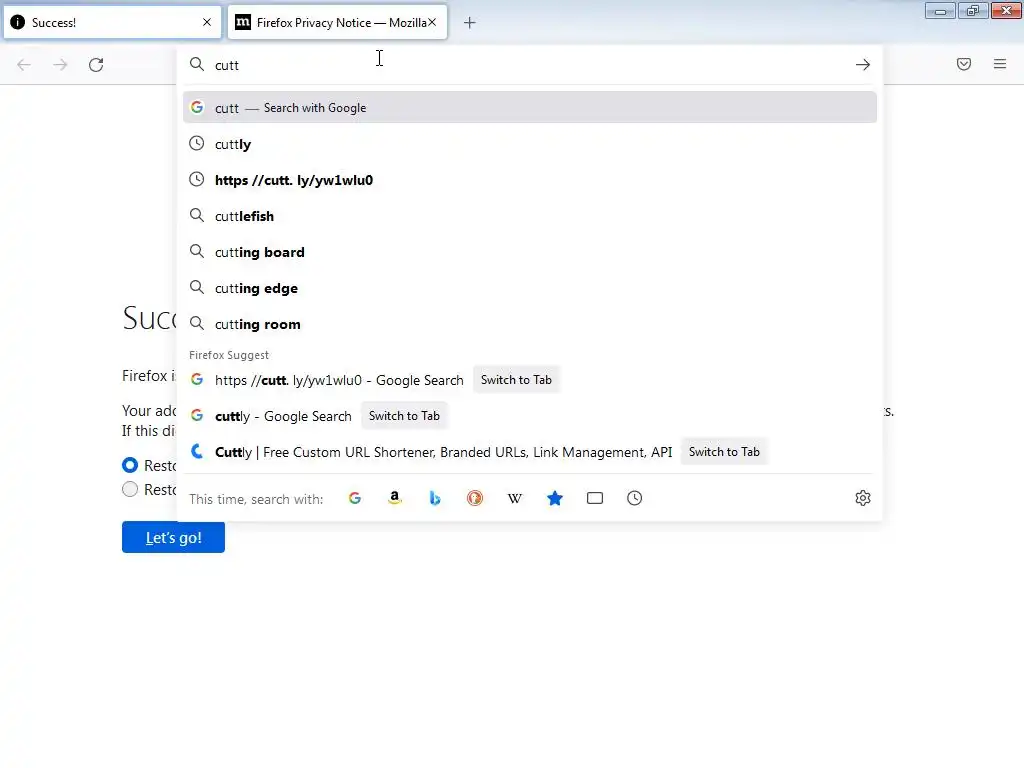Viewport: 1024px width, 768px height.
Task: Select the 'cuttlefish' search suggestion
Action: [530, 216]
